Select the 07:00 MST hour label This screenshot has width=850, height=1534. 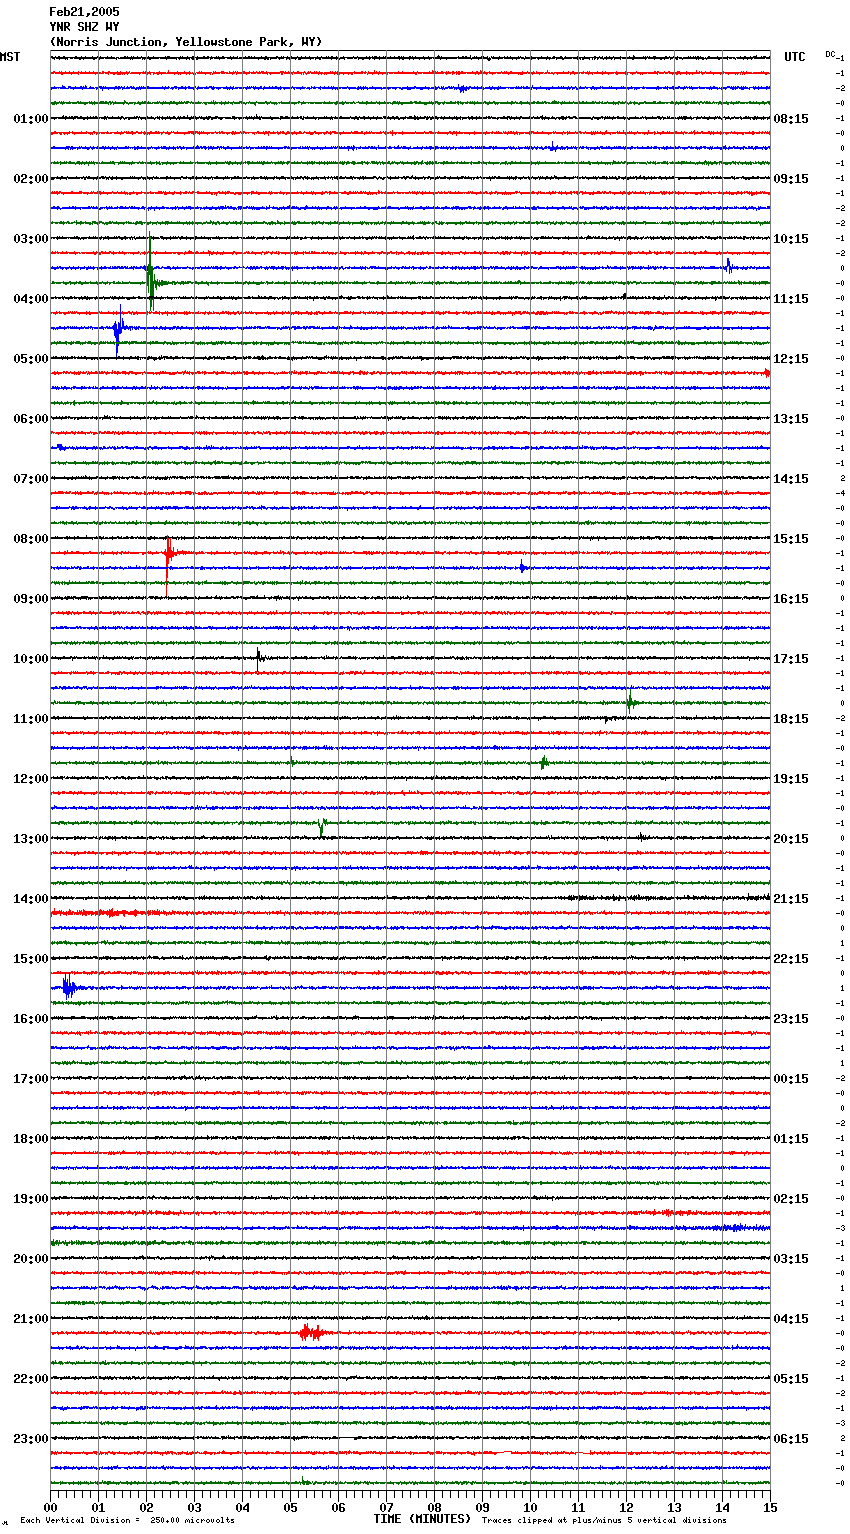coord(31,479)
